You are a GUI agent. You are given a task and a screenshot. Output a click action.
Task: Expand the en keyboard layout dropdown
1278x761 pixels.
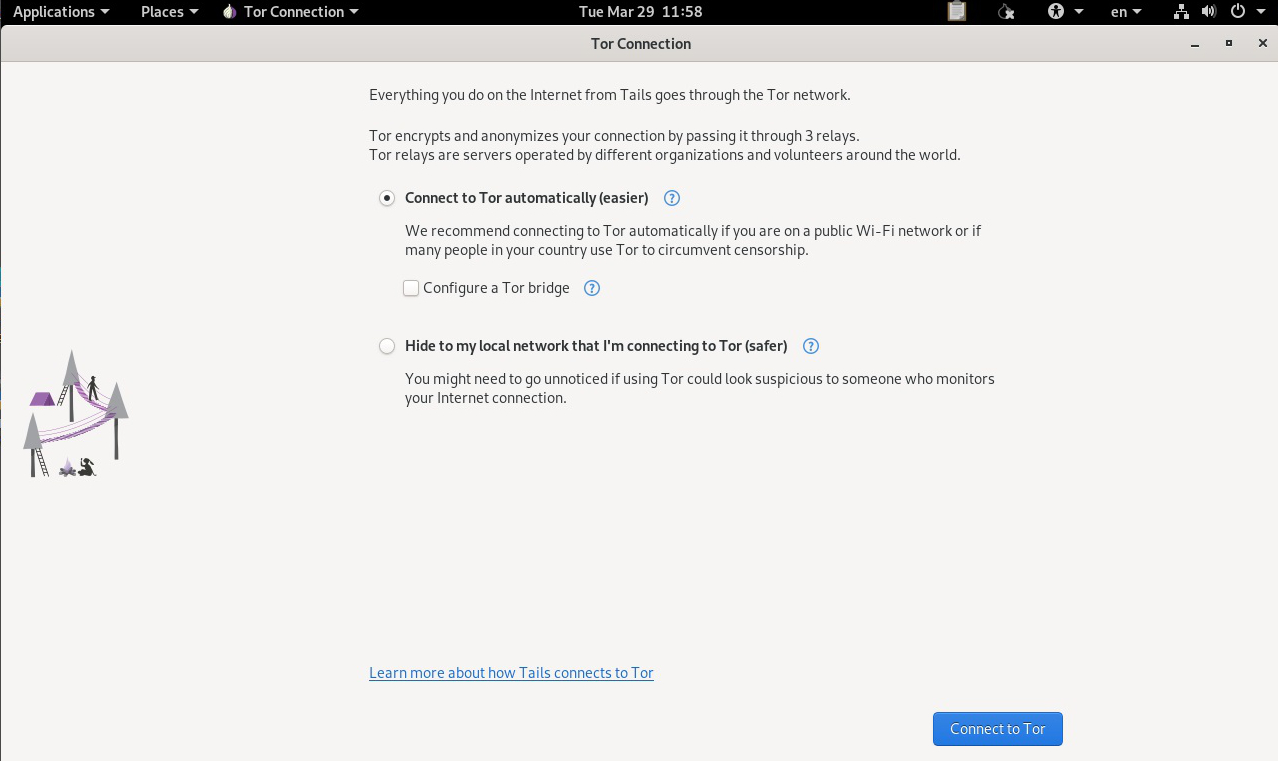tap(1127, 12)
